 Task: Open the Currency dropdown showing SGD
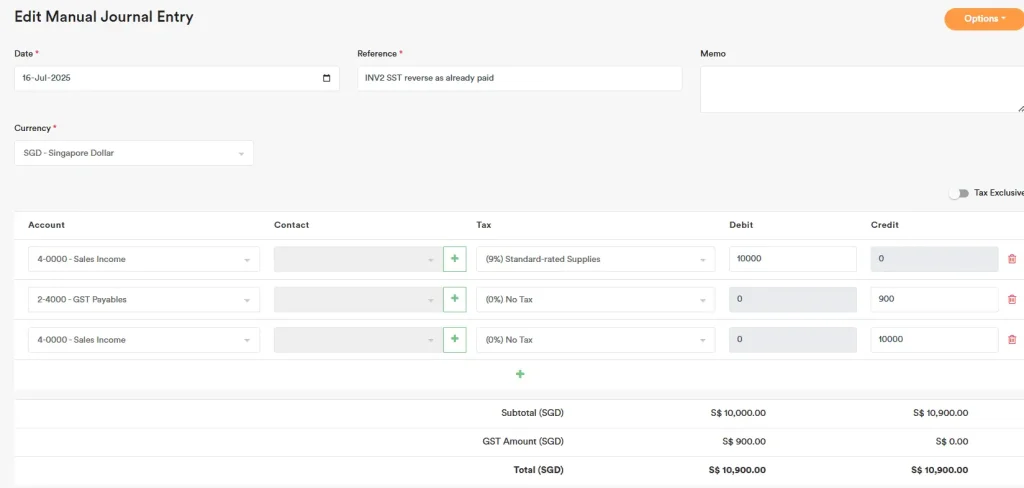pyautogui.click(x=134, y=153)
